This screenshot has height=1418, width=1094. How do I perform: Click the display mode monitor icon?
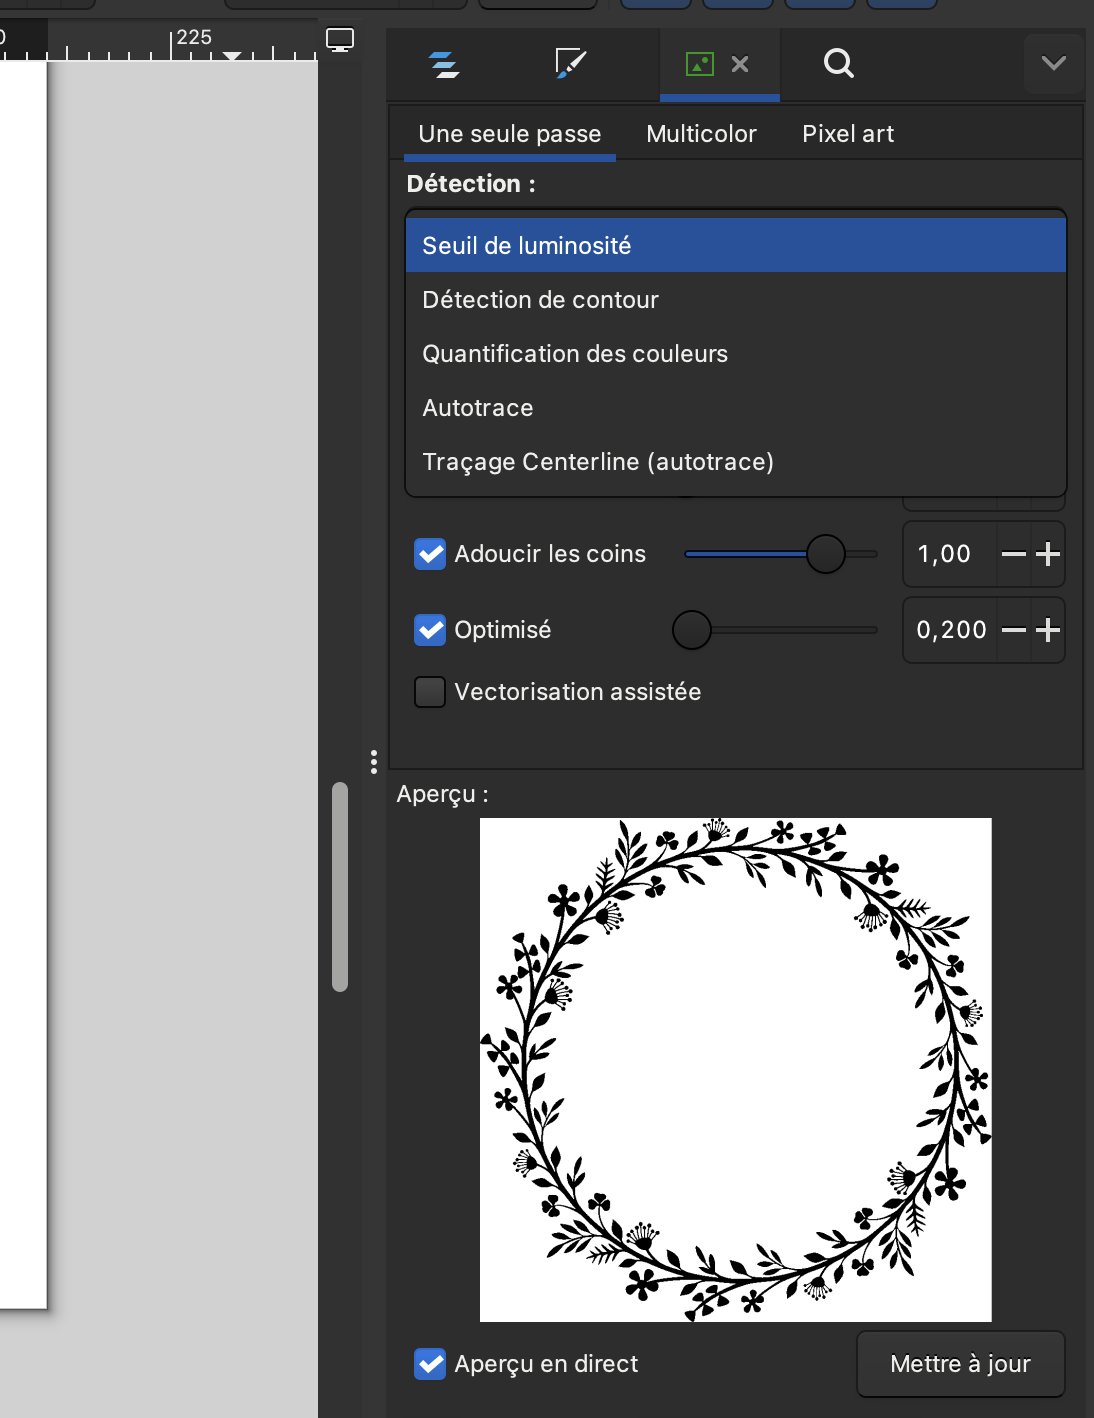pos(340,40)
